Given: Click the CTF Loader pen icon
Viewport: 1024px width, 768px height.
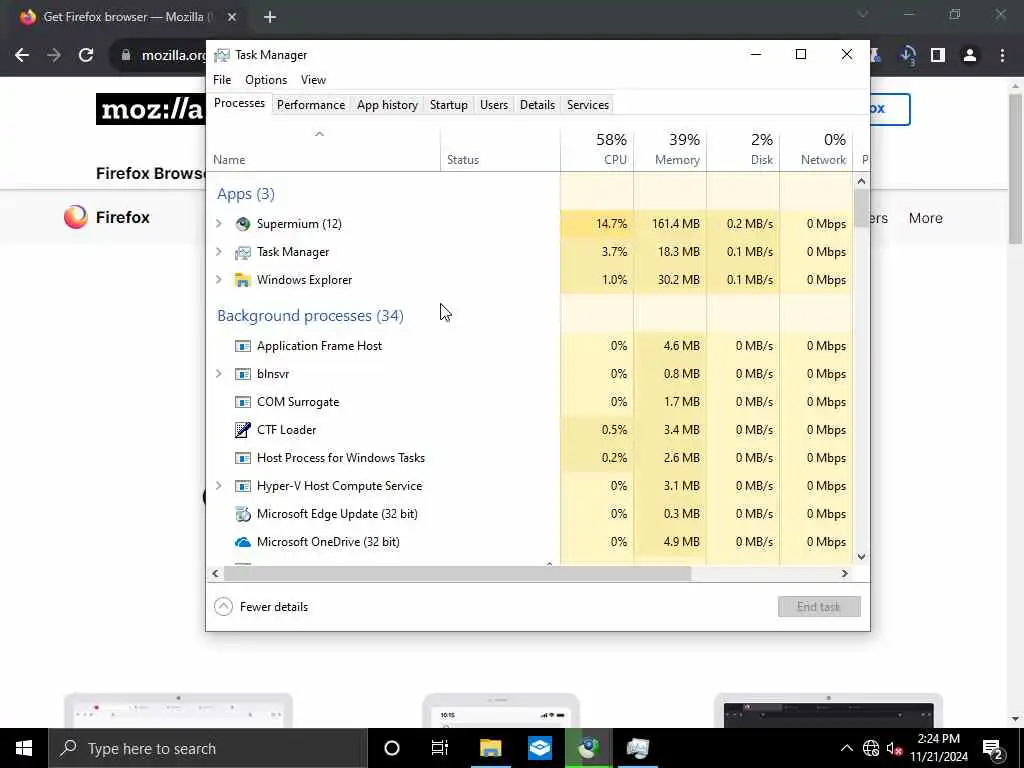Looking at the screenshot, I should click(x=243, y=430).
